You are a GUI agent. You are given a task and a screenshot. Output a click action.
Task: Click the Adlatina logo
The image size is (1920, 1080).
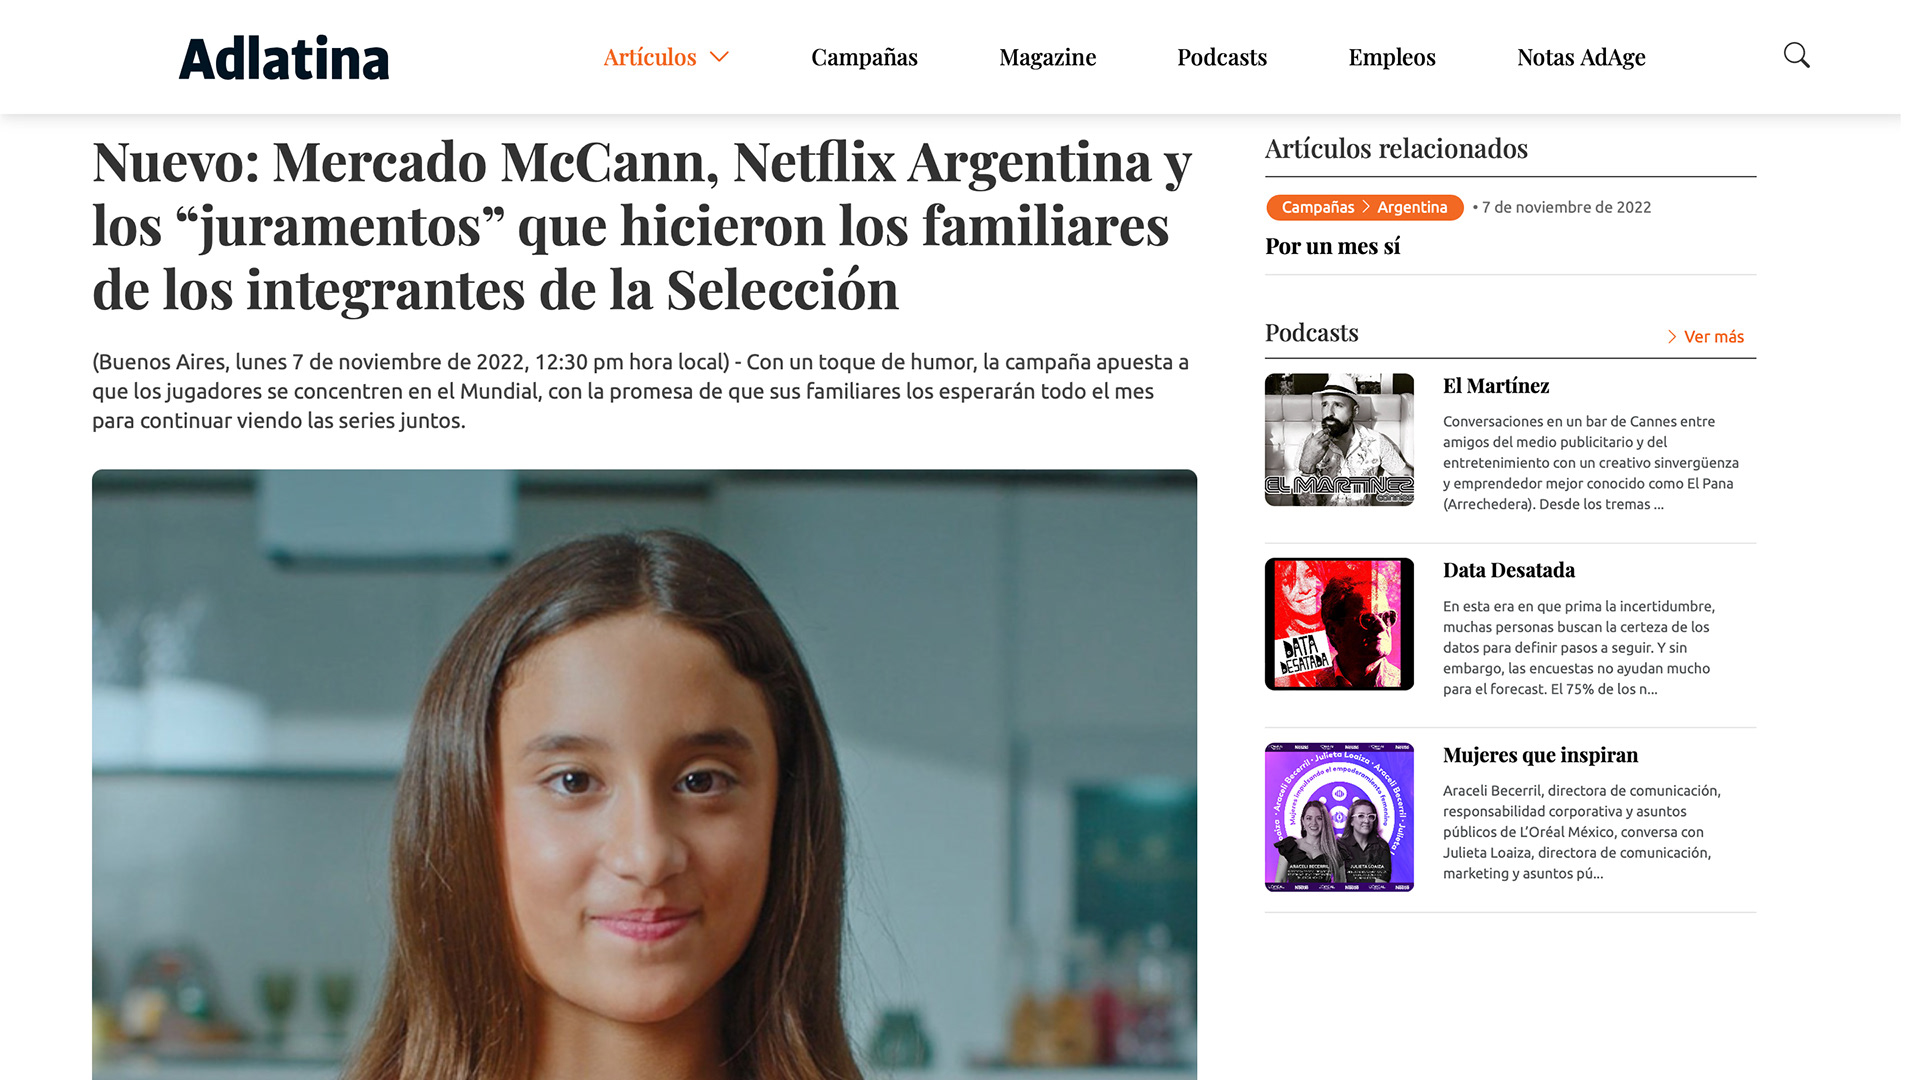tap(284, 58)
